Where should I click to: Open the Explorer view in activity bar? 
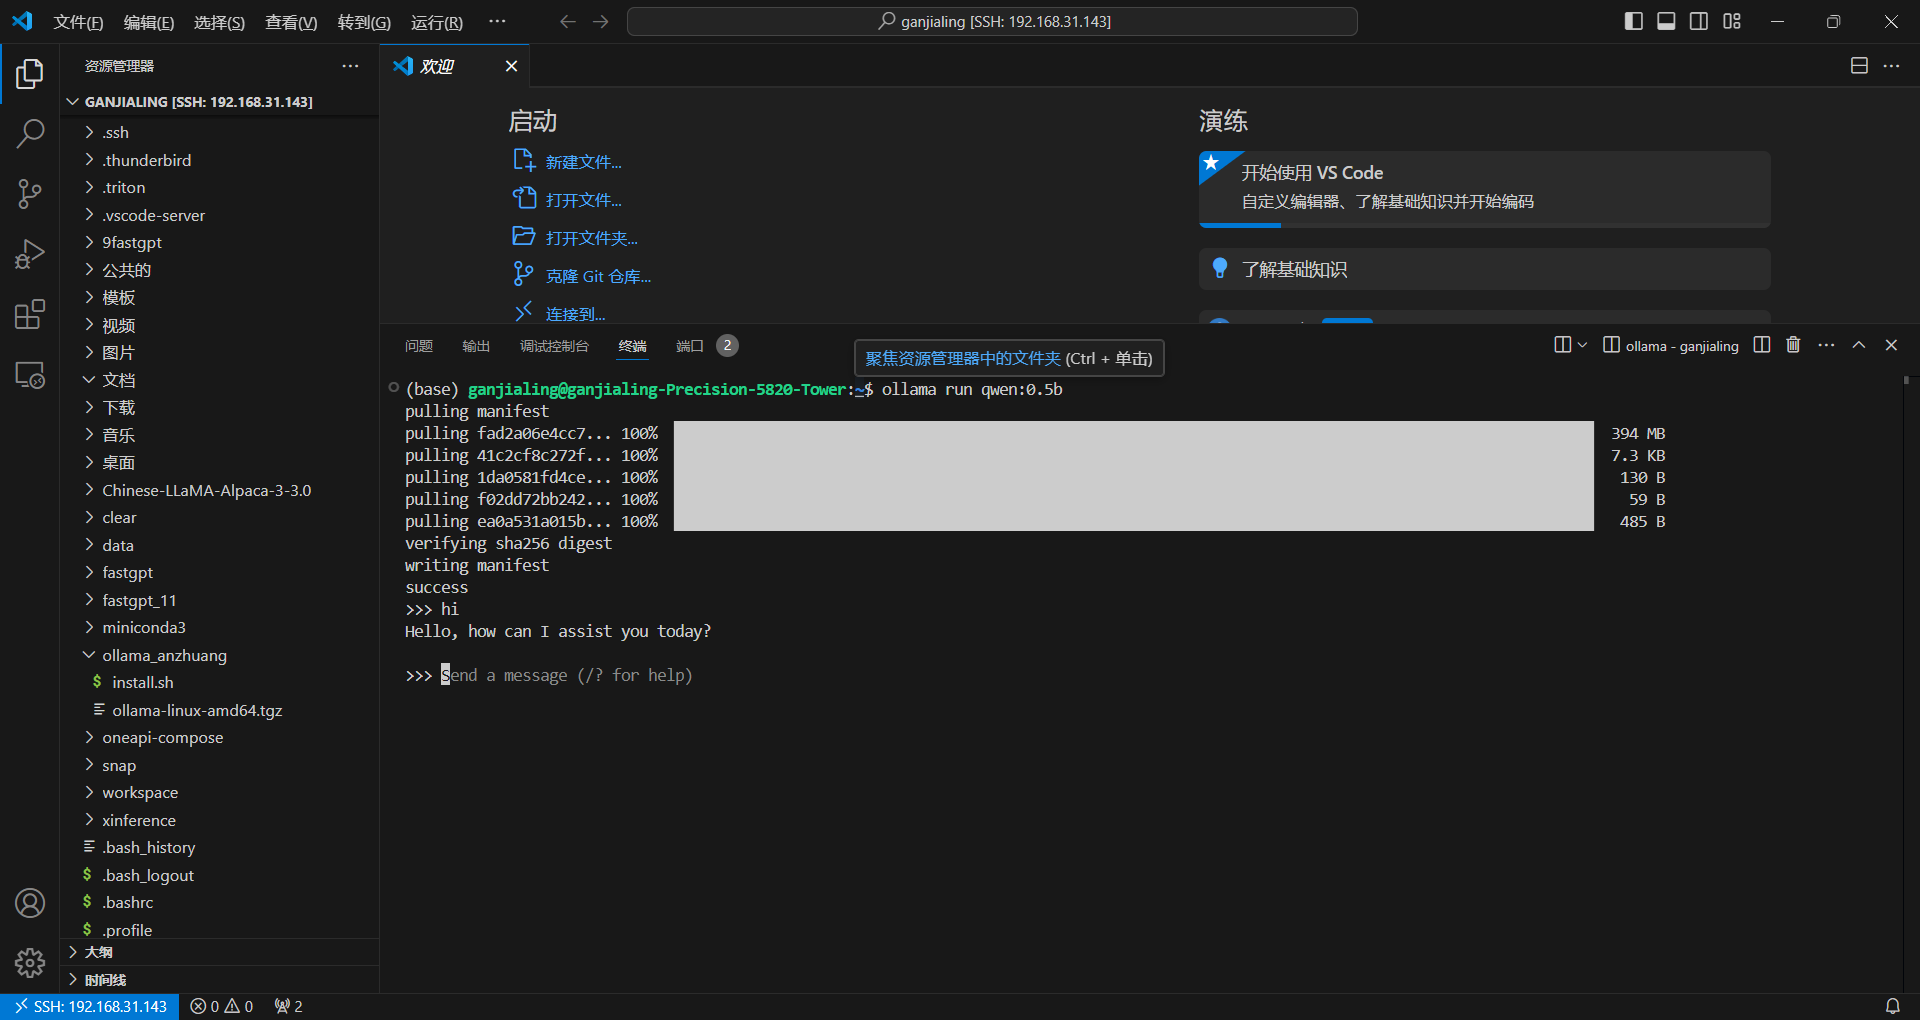click(x=30, y=74)
